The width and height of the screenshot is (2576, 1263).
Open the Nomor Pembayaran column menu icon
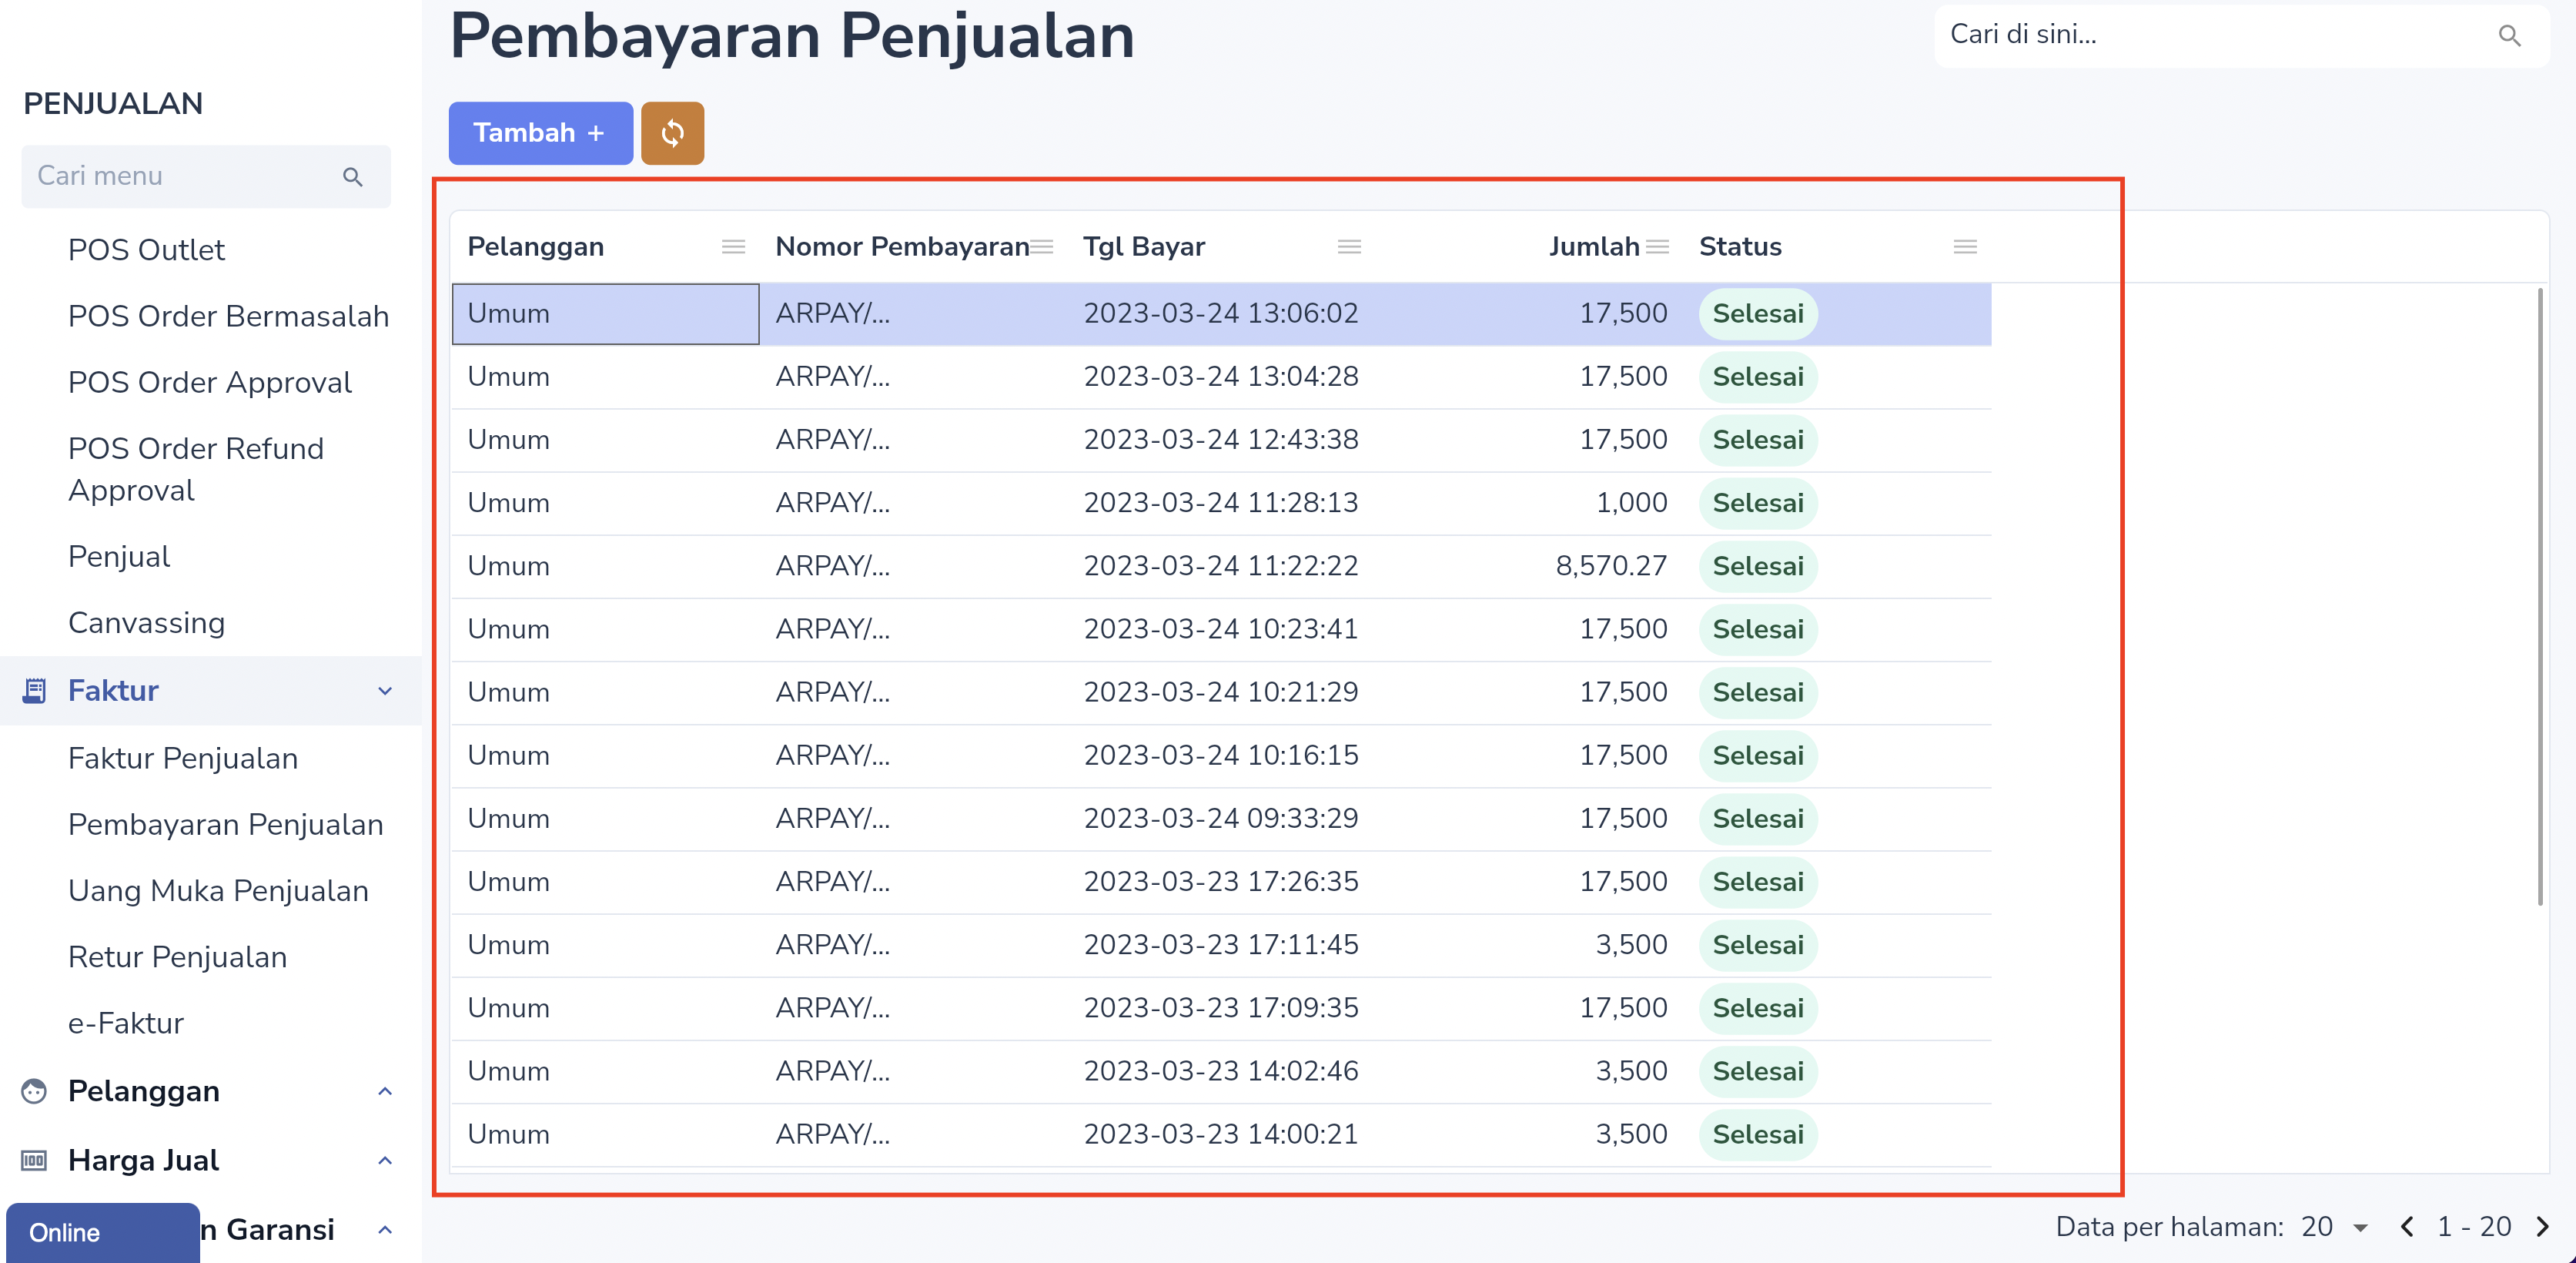(x=1041, y=247)
